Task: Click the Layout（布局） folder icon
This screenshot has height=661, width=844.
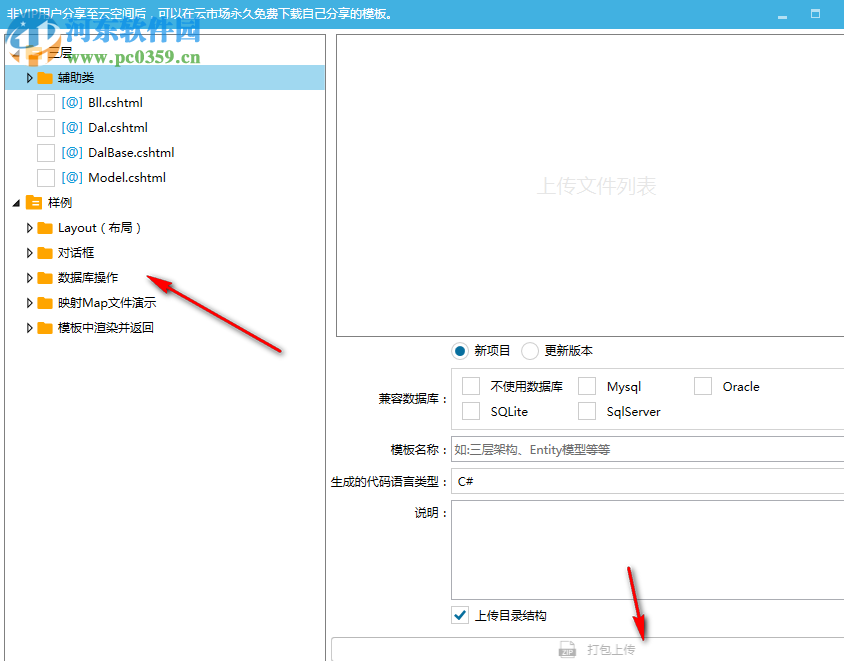Action: 45,228
